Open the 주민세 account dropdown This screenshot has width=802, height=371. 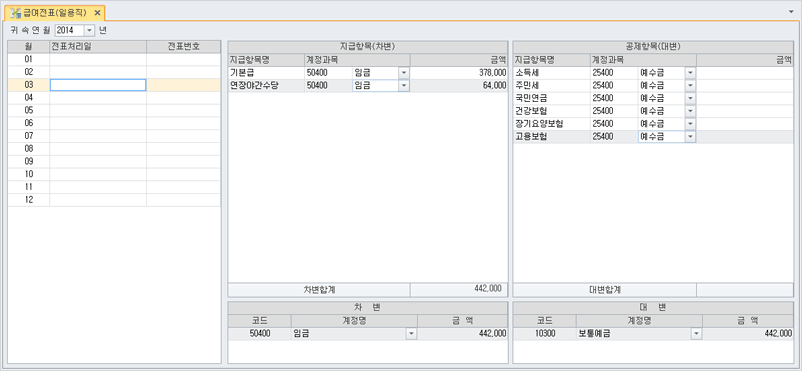690,85
